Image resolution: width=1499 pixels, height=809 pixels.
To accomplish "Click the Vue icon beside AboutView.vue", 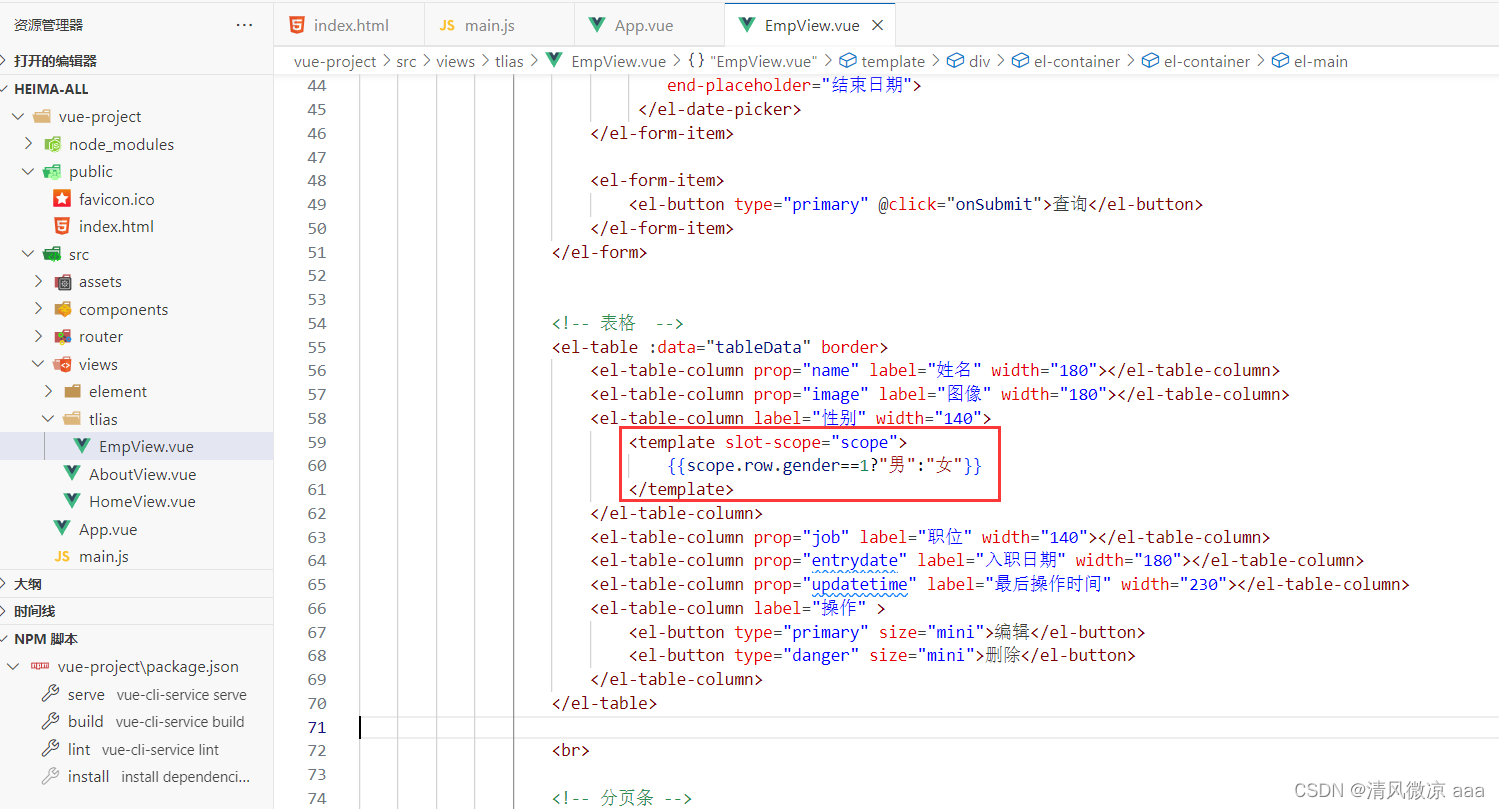I will [x=72, y=474].
